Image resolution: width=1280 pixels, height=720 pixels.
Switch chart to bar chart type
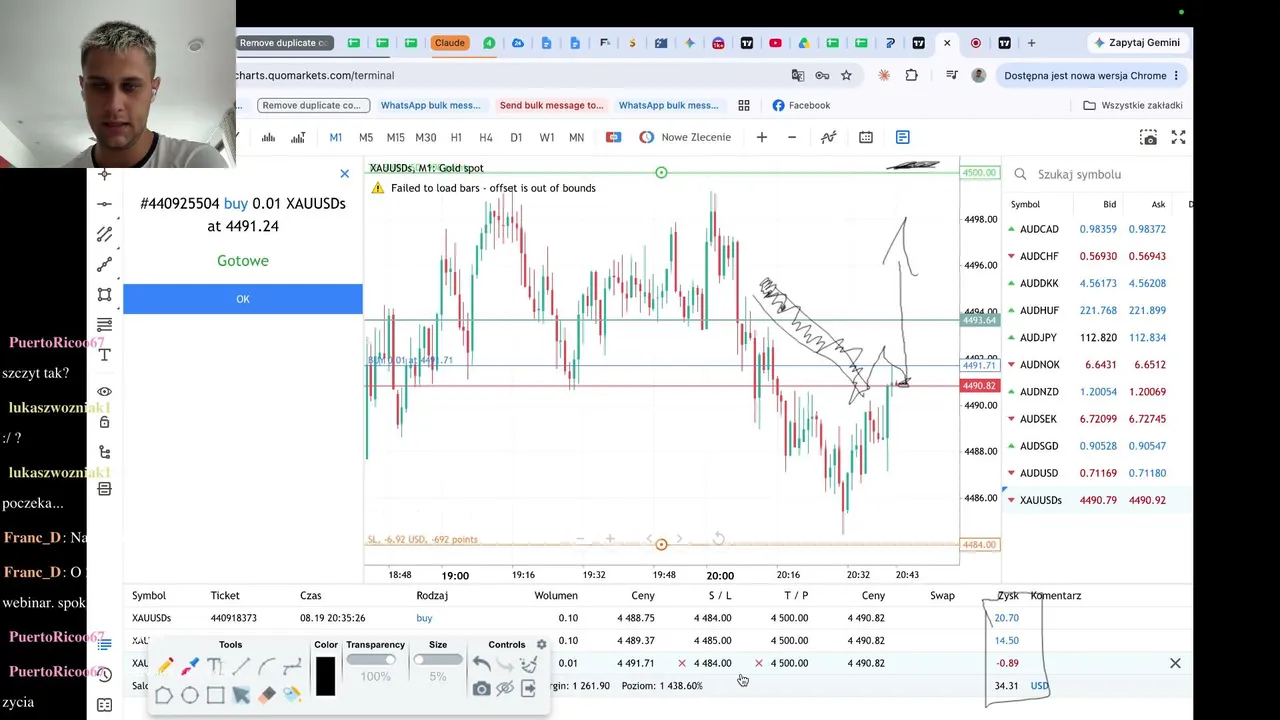point(268,137)
